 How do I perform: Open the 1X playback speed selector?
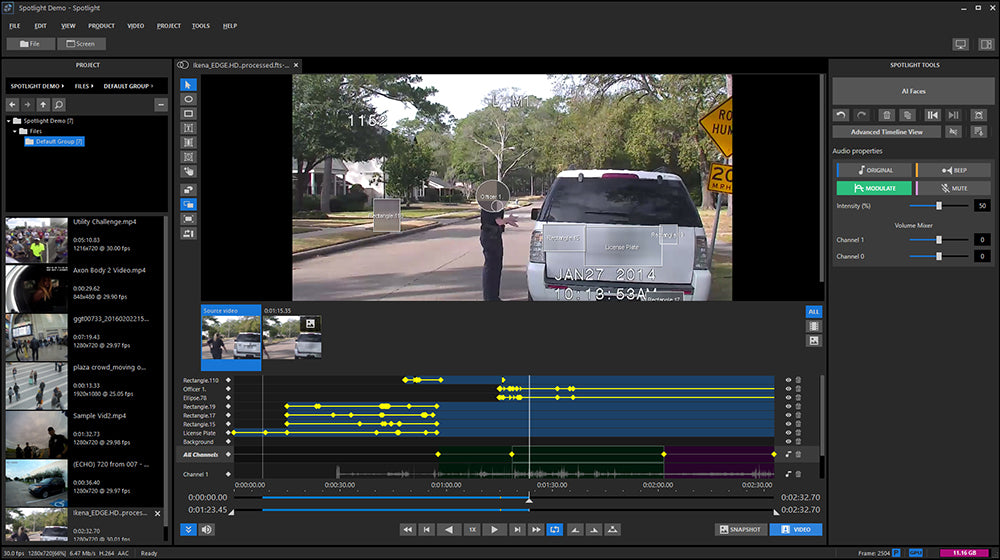pos(471,529)
